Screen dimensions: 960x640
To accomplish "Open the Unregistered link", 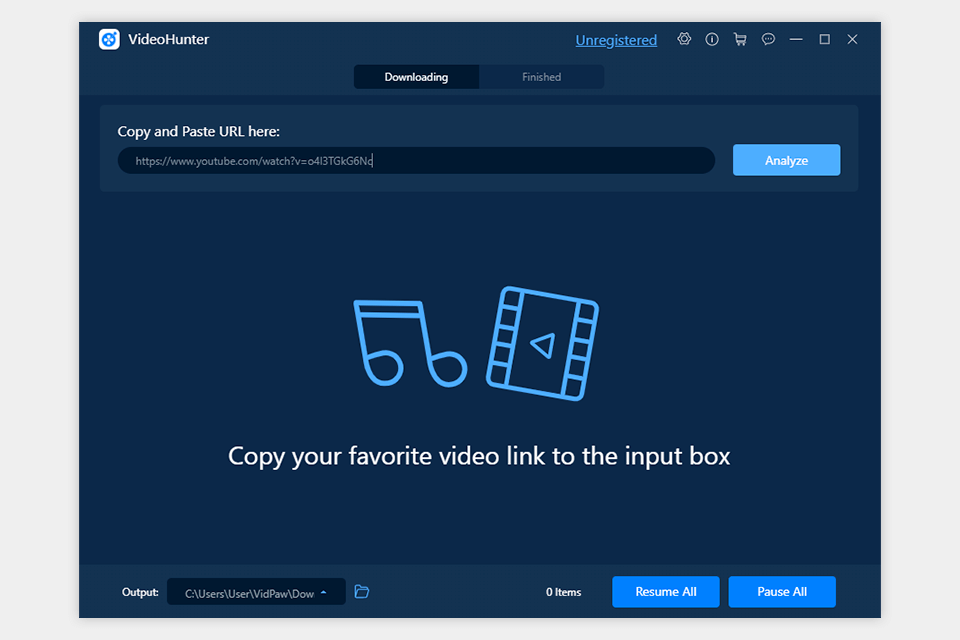I will 616,40.
